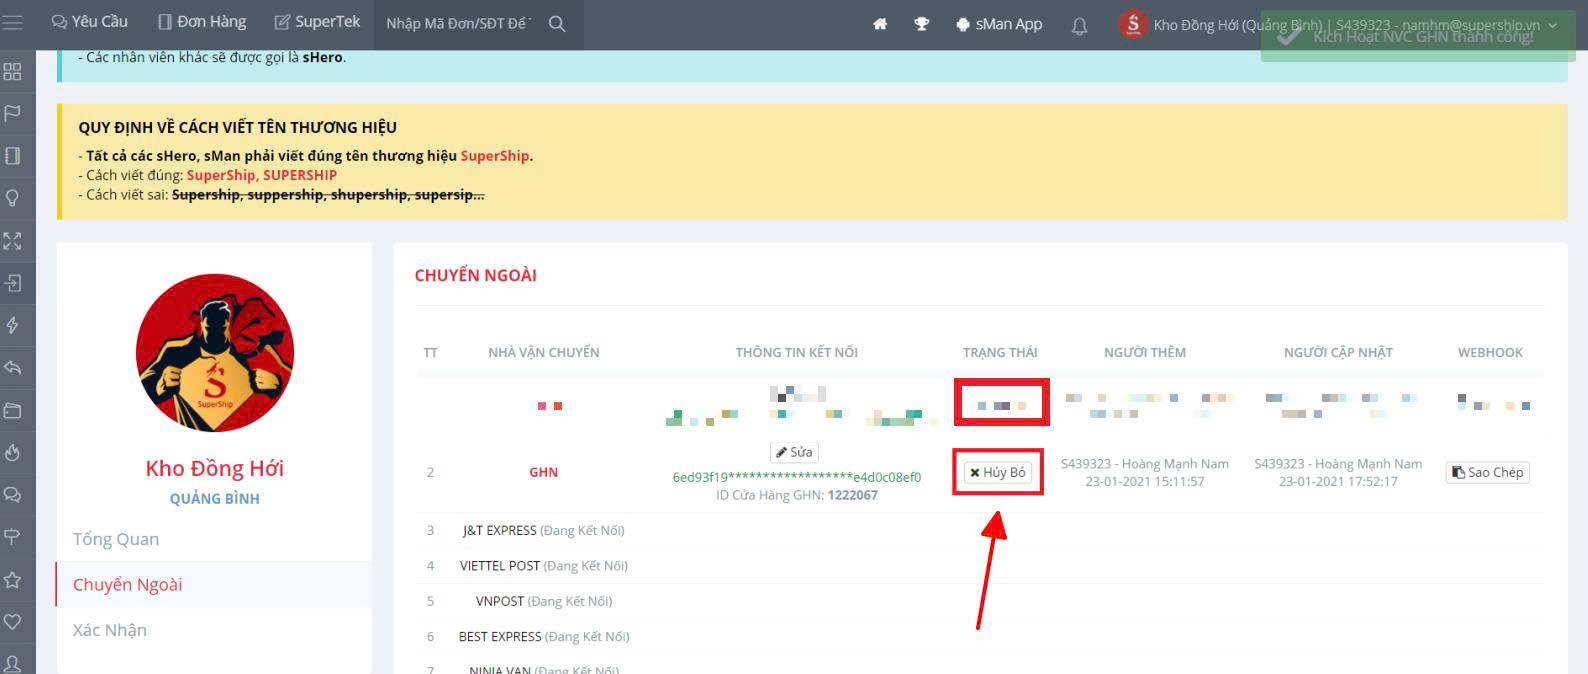Click the reply arrow sidebar icon
The width and height of the screenshot is (1588, 674).
[x=12, y=368]
